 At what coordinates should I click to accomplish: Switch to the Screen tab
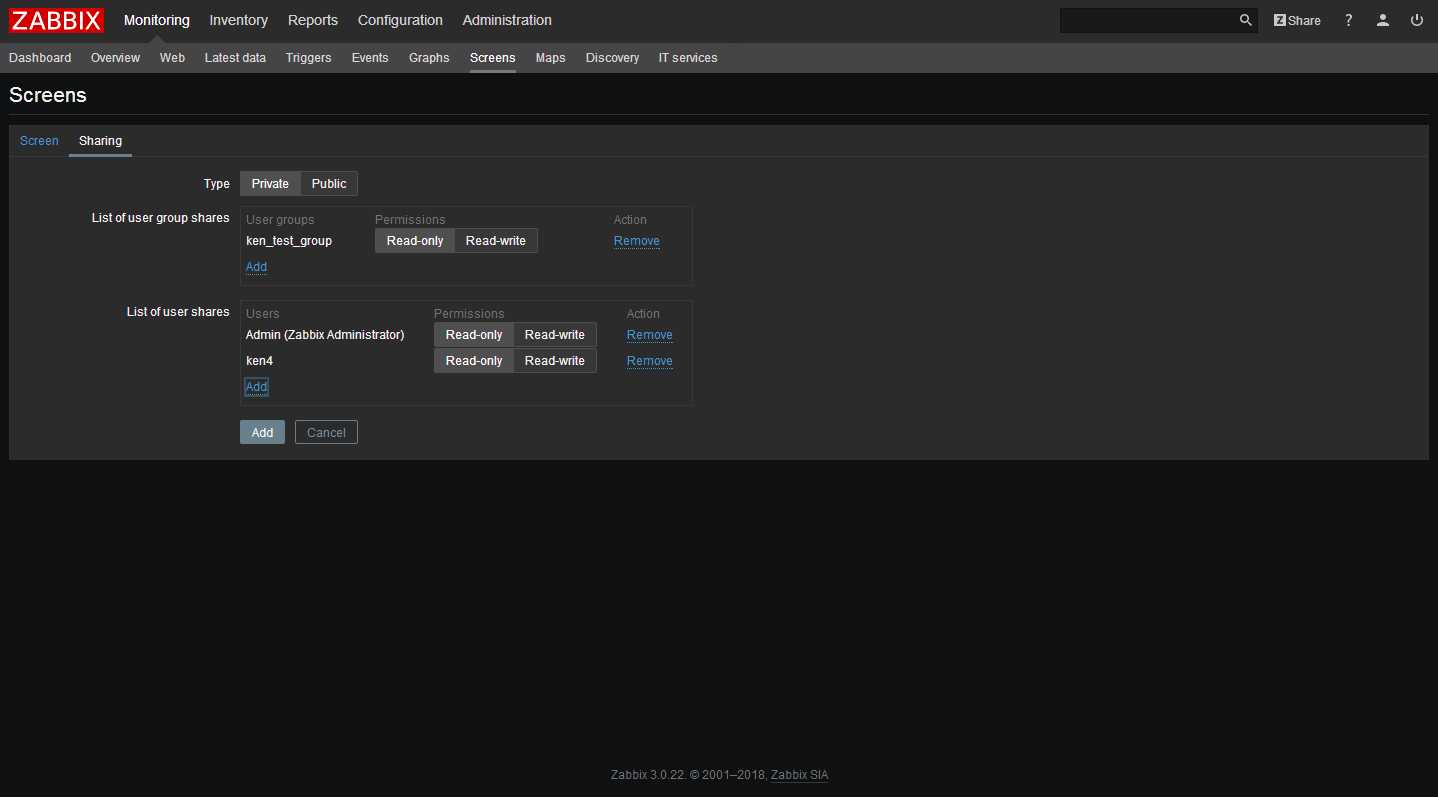click(x=39, y=141)
